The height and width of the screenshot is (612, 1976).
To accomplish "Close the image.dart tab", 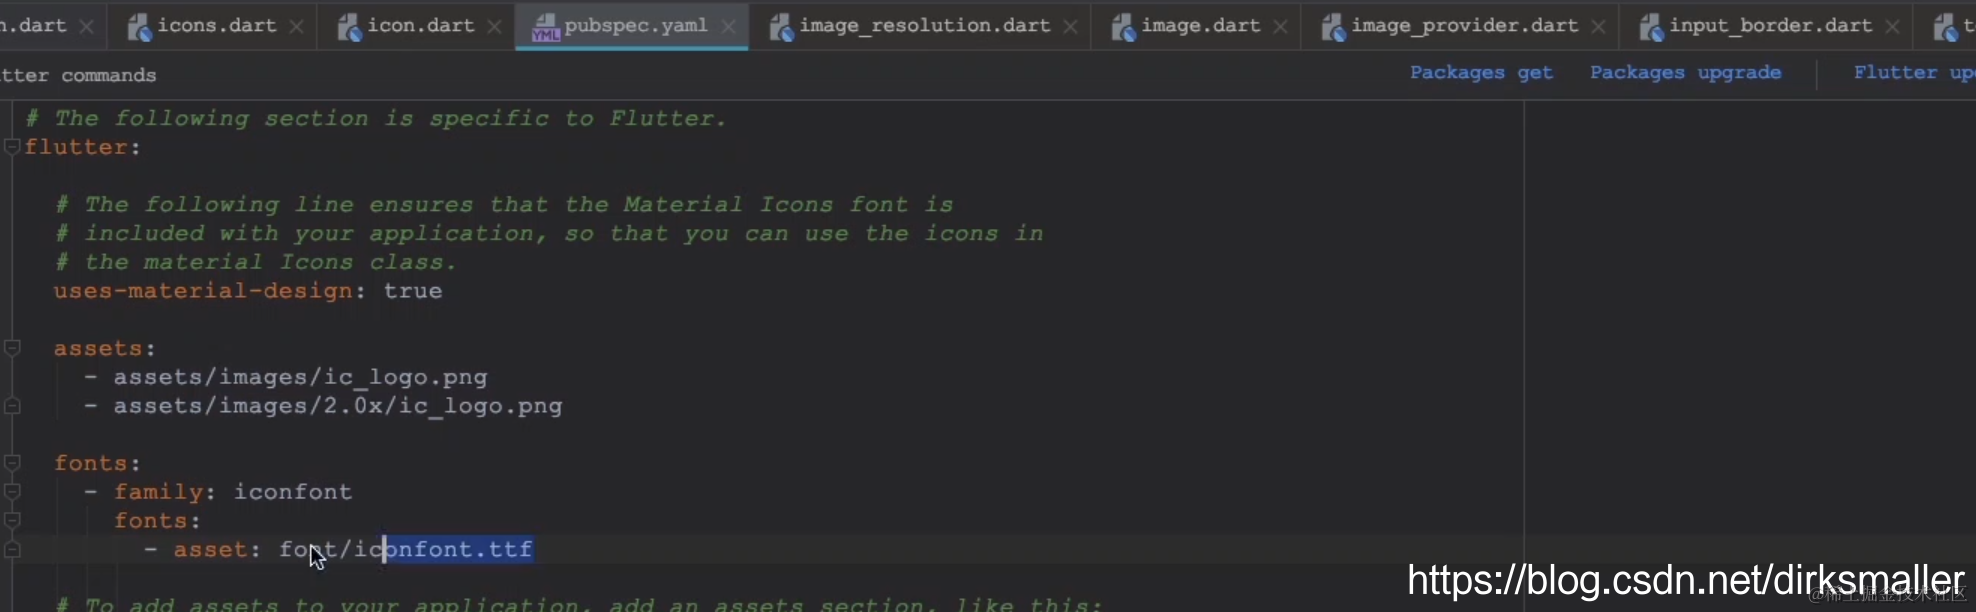I will (1280, 27).
